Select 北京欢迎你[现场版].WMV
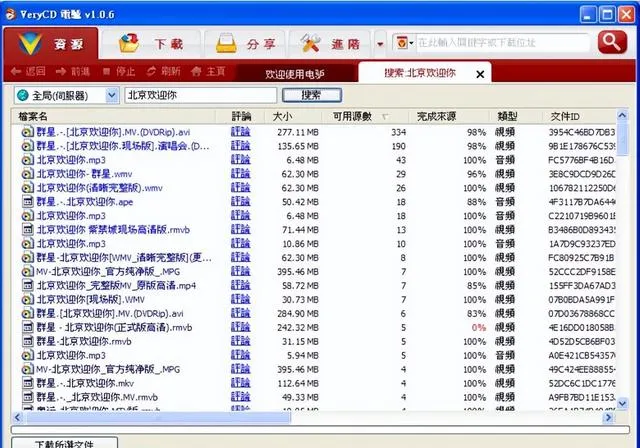 pos(91,299)
